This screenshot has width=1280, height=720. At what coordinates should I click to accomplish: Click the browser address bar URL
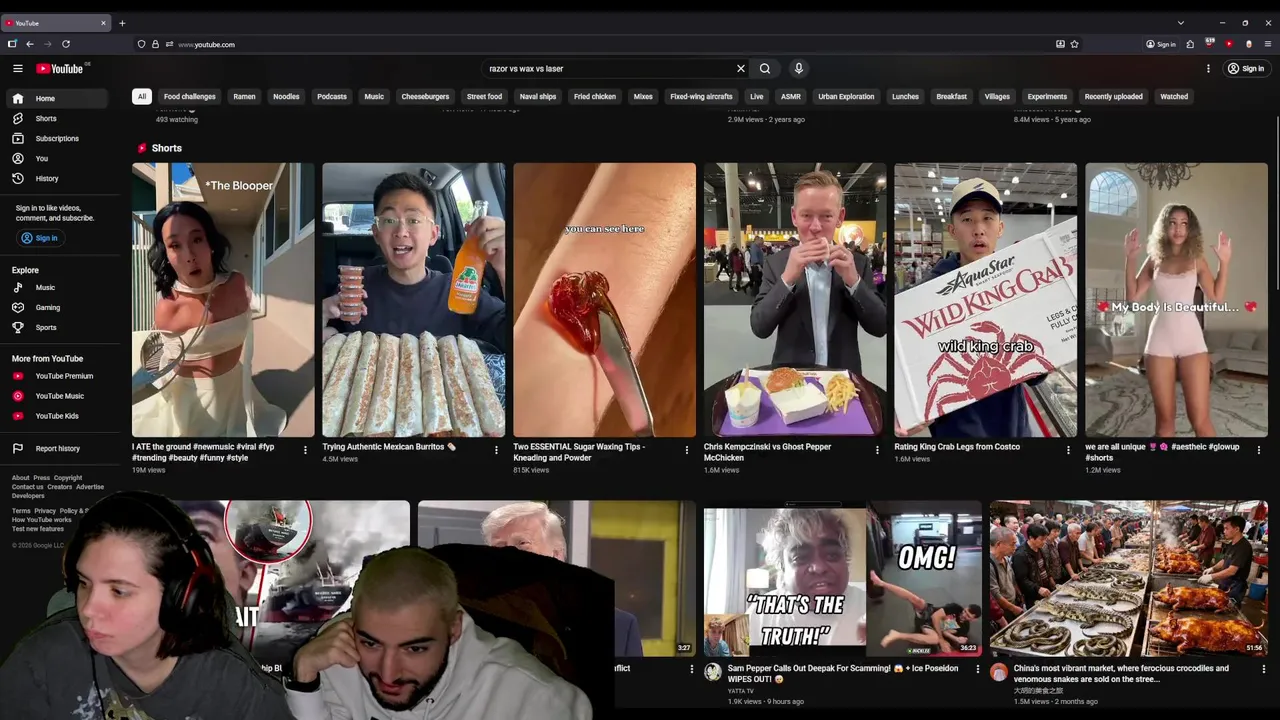point(207,44)
